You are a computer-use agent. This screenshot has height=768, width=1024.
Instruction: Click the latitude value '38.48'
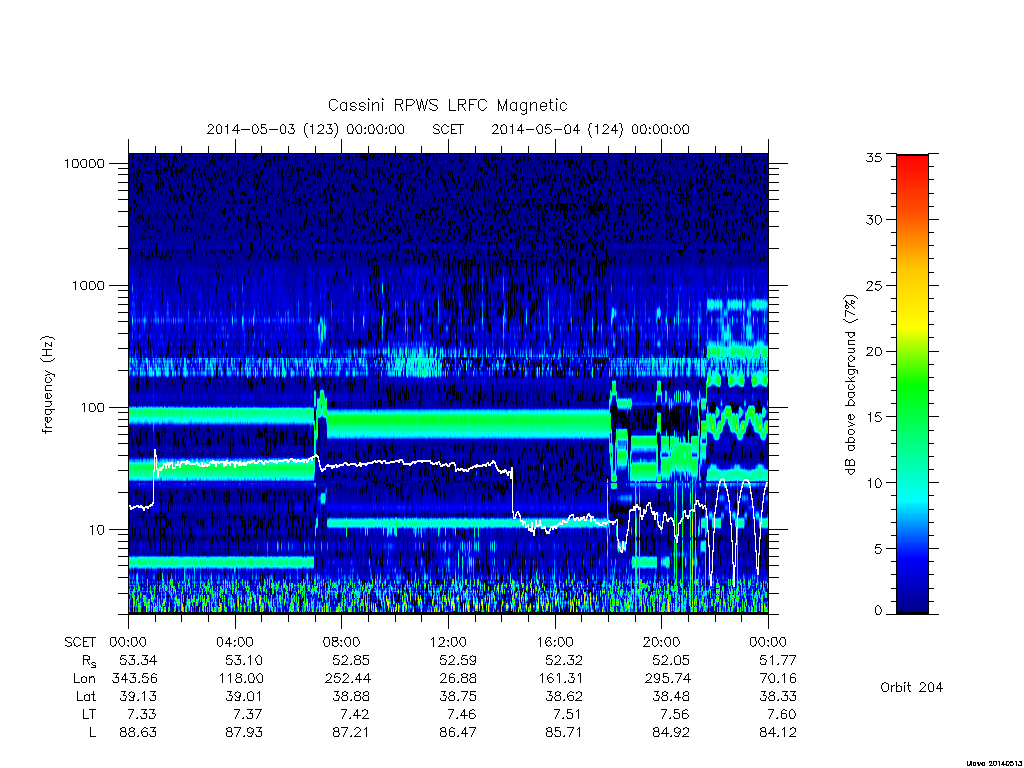click(x=671, y=696)
